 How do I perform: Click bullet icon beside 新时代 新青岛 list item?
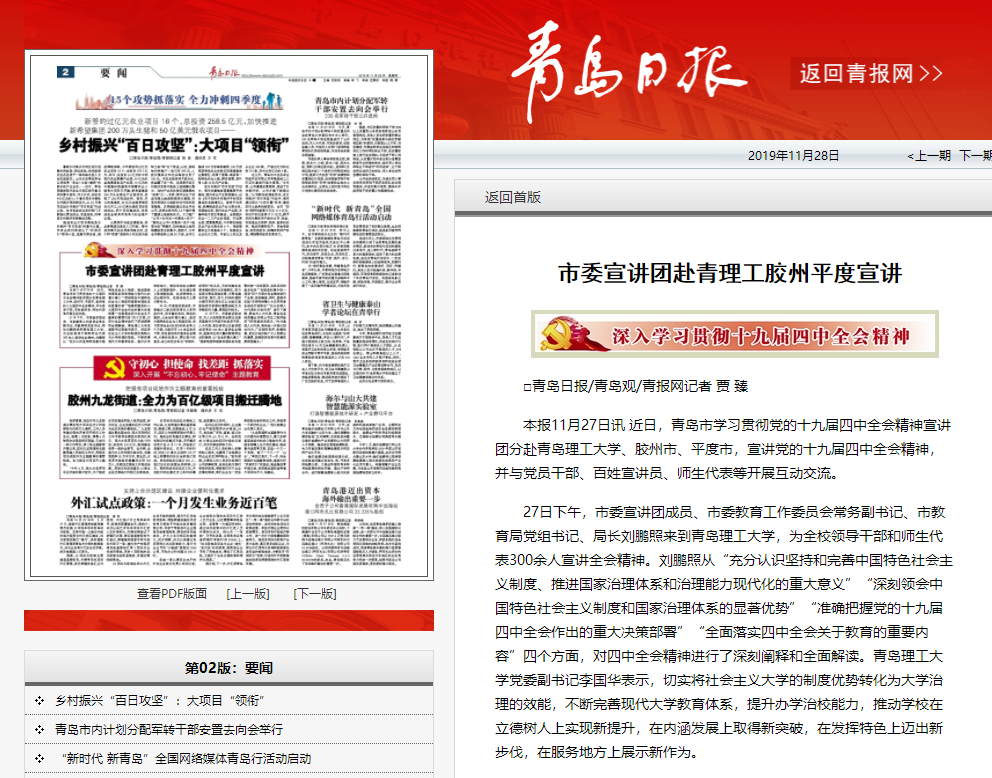[39, 759]
